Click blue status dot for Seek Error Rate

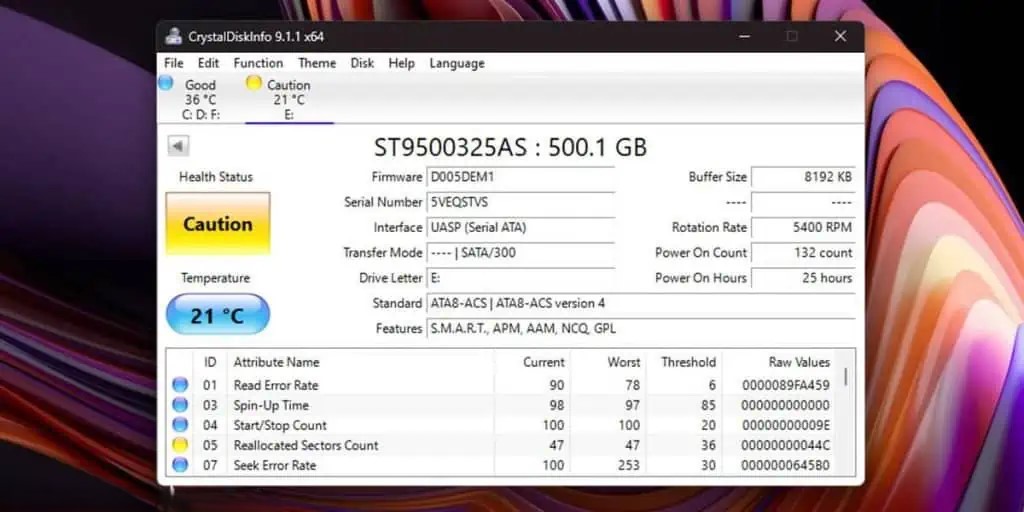[180, 465]
